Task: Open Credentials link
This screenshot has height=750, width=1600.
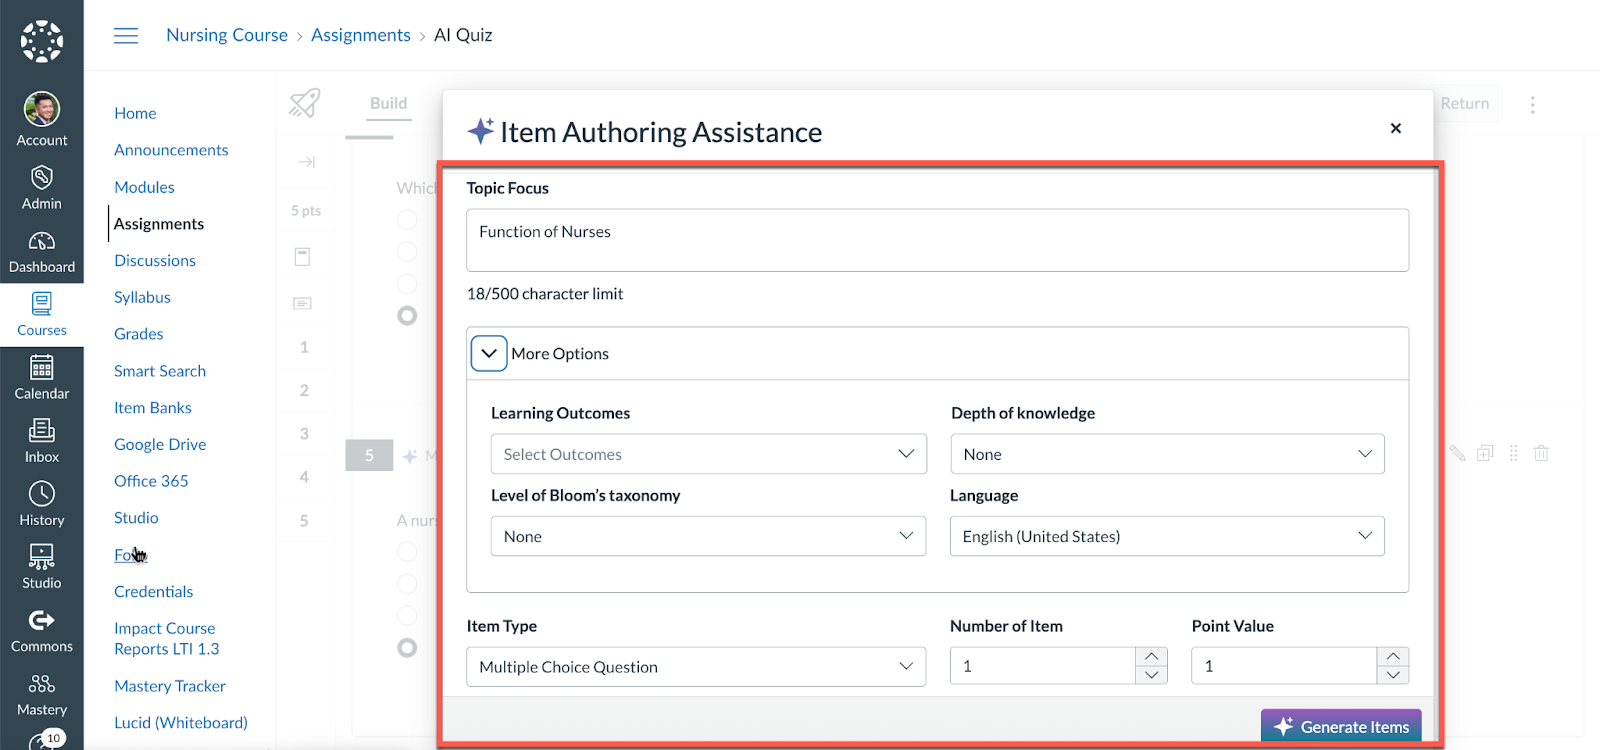Action: (x=154, y=592)
